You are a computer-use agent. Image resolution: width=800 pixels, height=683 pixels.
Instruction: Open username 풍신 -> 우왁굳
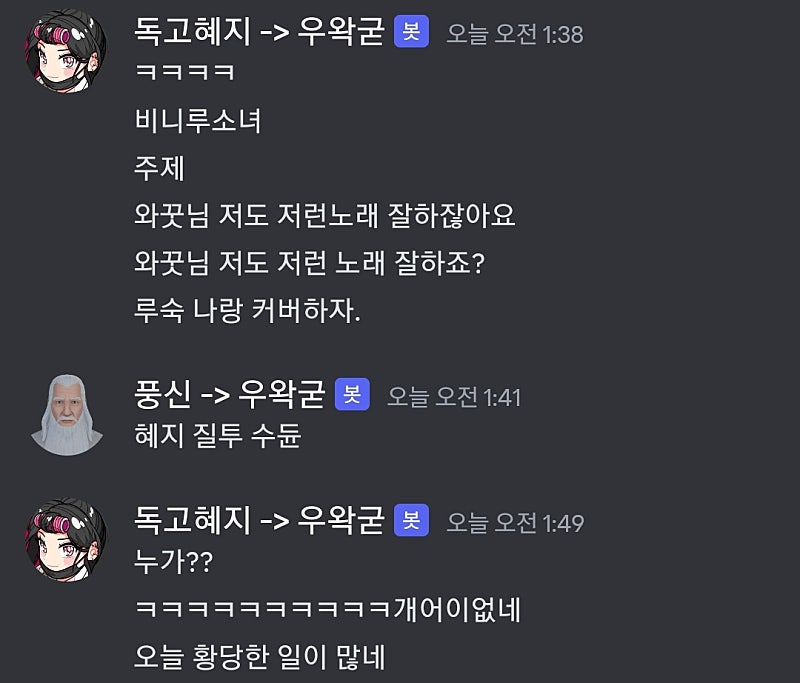[x=229, y=395]
